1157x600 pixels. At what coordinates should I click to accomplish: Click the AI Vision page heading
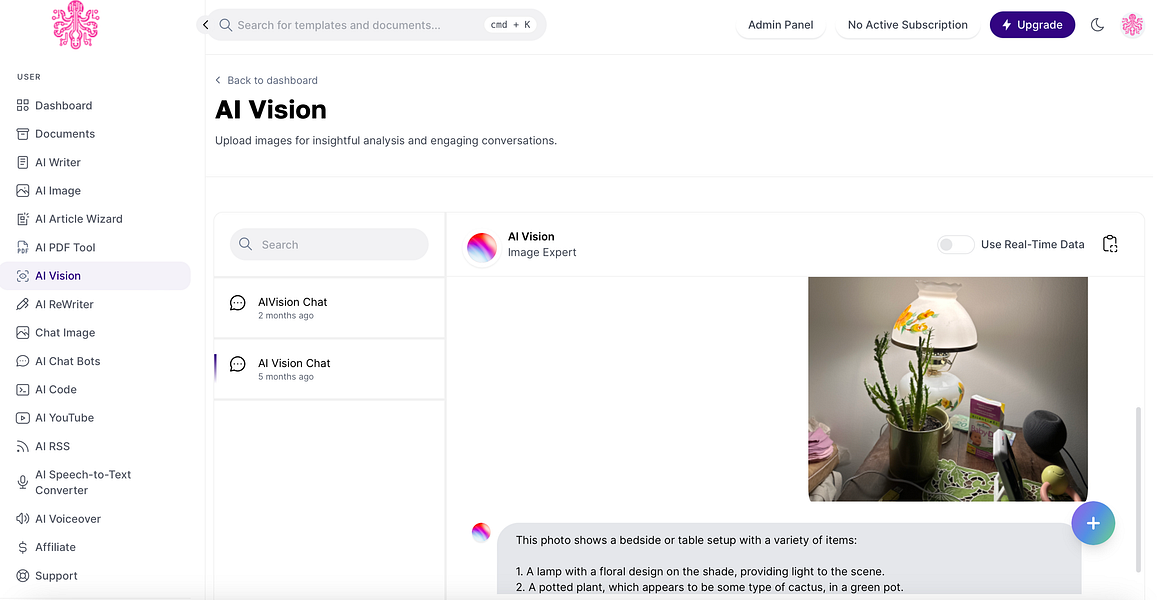(271, 110)
